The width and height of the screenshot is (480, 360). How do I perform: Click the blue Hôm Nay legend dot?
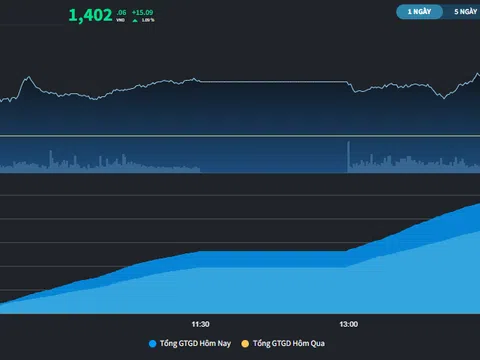(x=152, y=344)
